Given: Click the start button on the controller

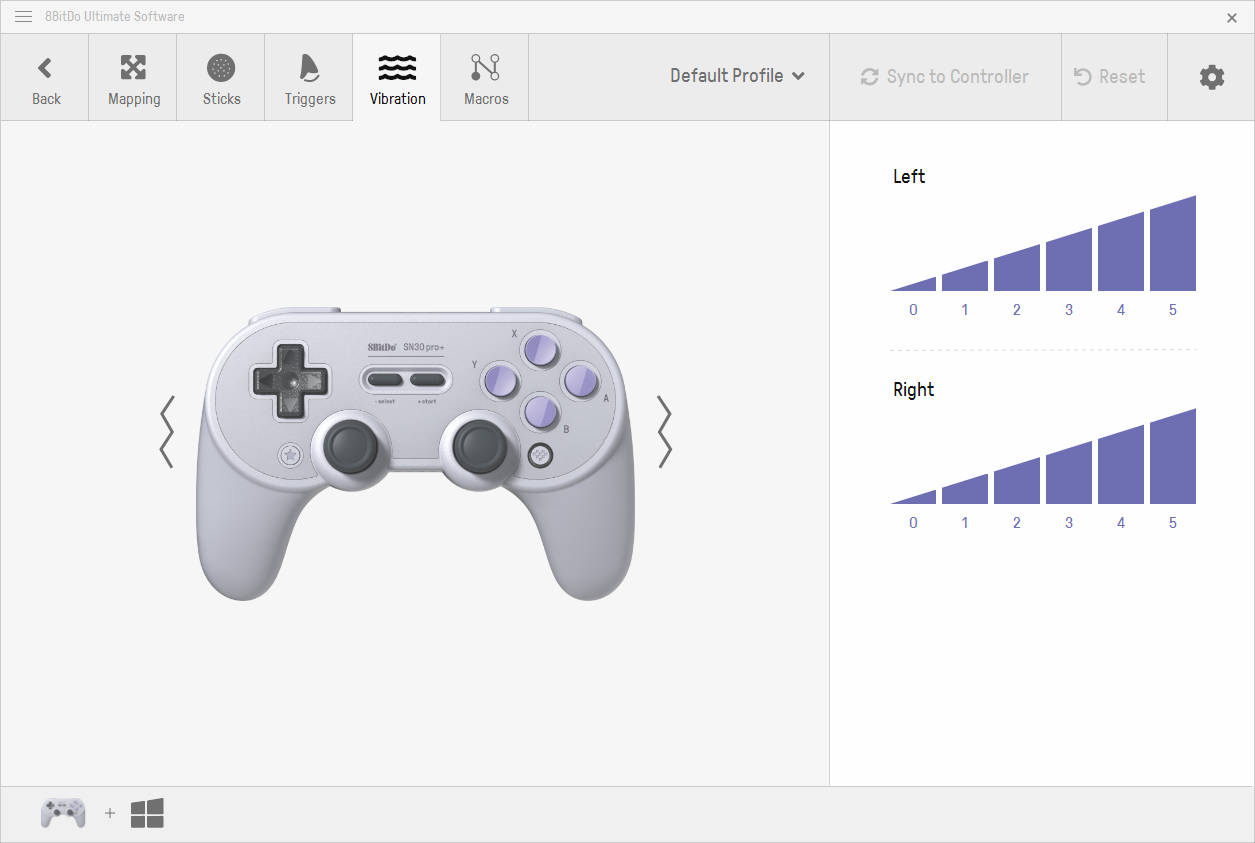Looking at the screenshot, I should tap(427, 380).
